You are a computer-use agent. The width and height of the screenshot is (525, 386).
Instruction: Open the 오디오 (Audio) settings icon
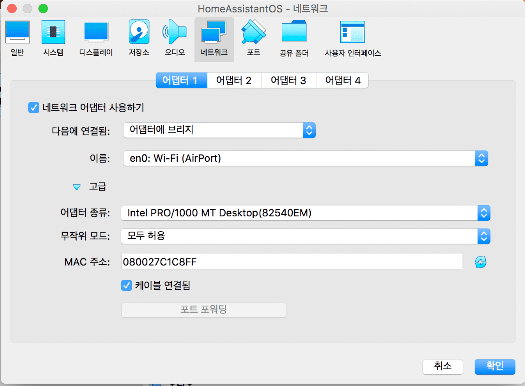click(x=174, y=32)
